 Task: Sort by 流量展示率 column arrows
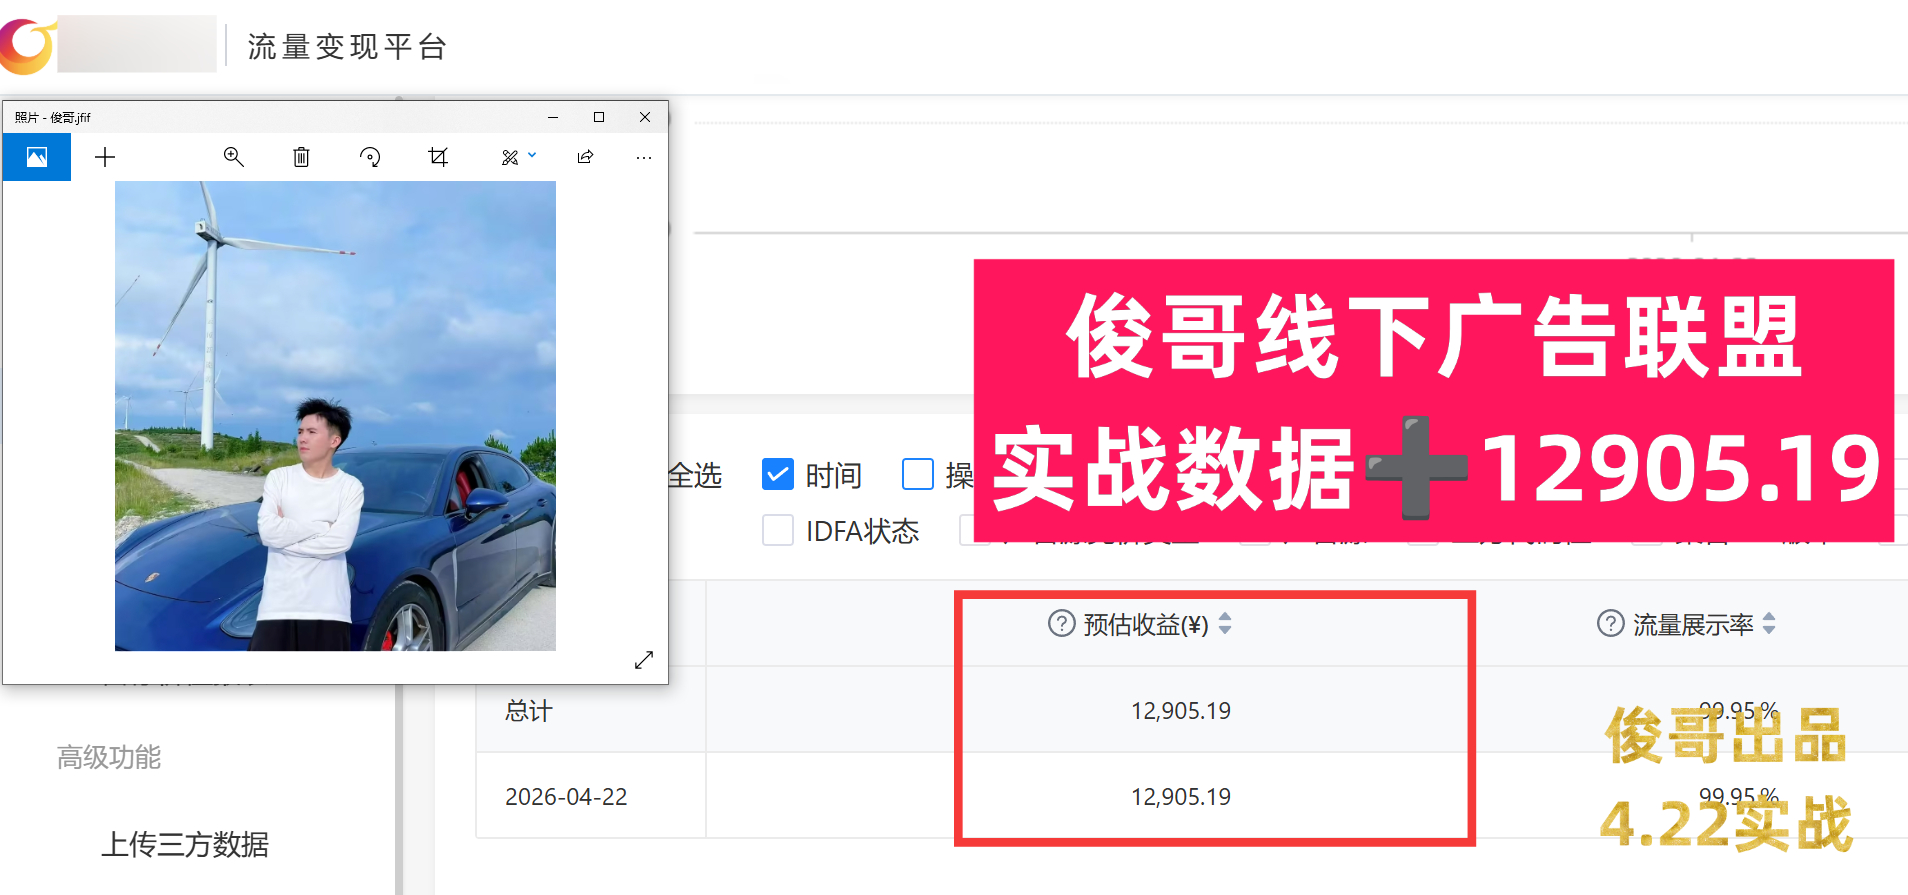tap(1769, 624)
